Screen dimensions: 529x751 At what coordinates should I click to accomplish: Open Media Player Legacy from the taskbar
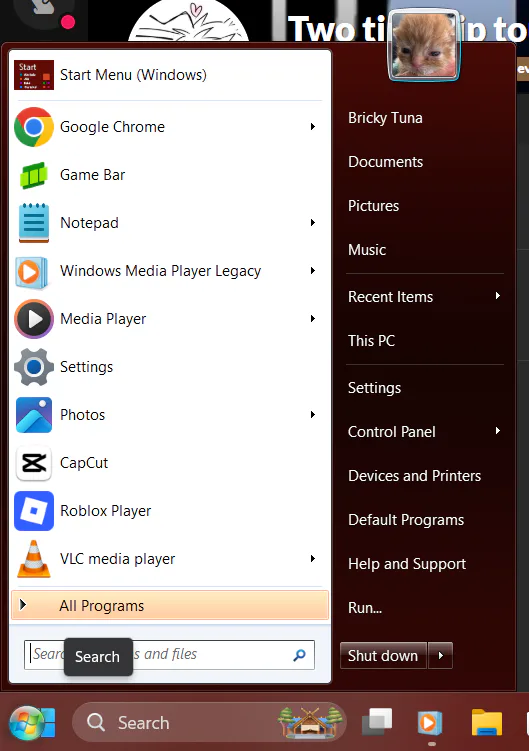tap(429, 723)
